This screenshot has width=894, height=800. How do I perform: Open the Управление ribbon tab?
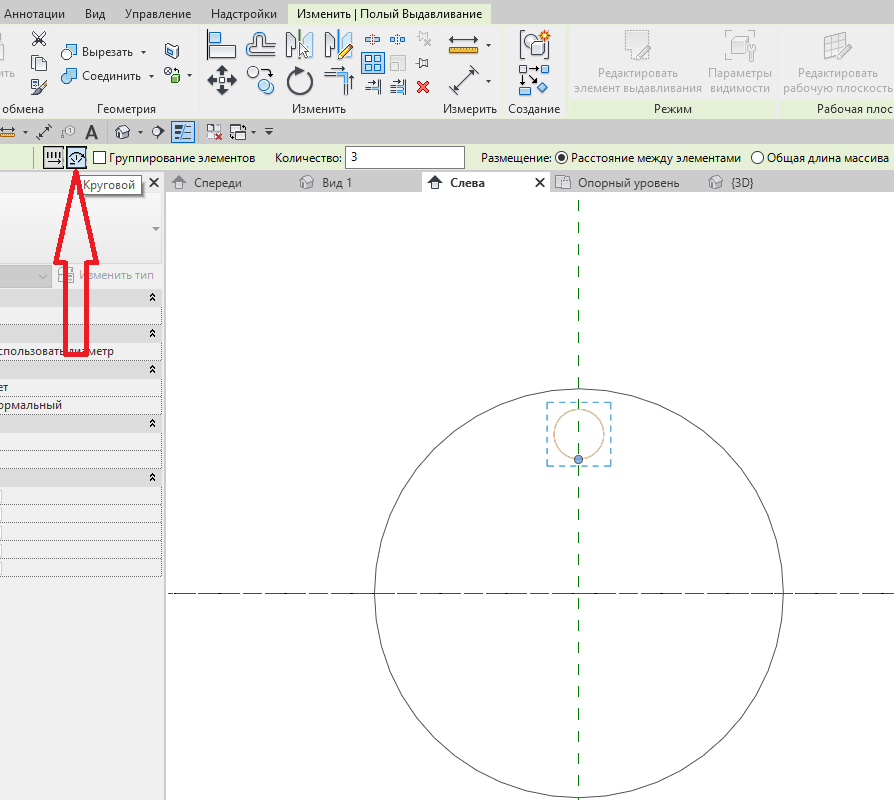(x=158, y=14)
